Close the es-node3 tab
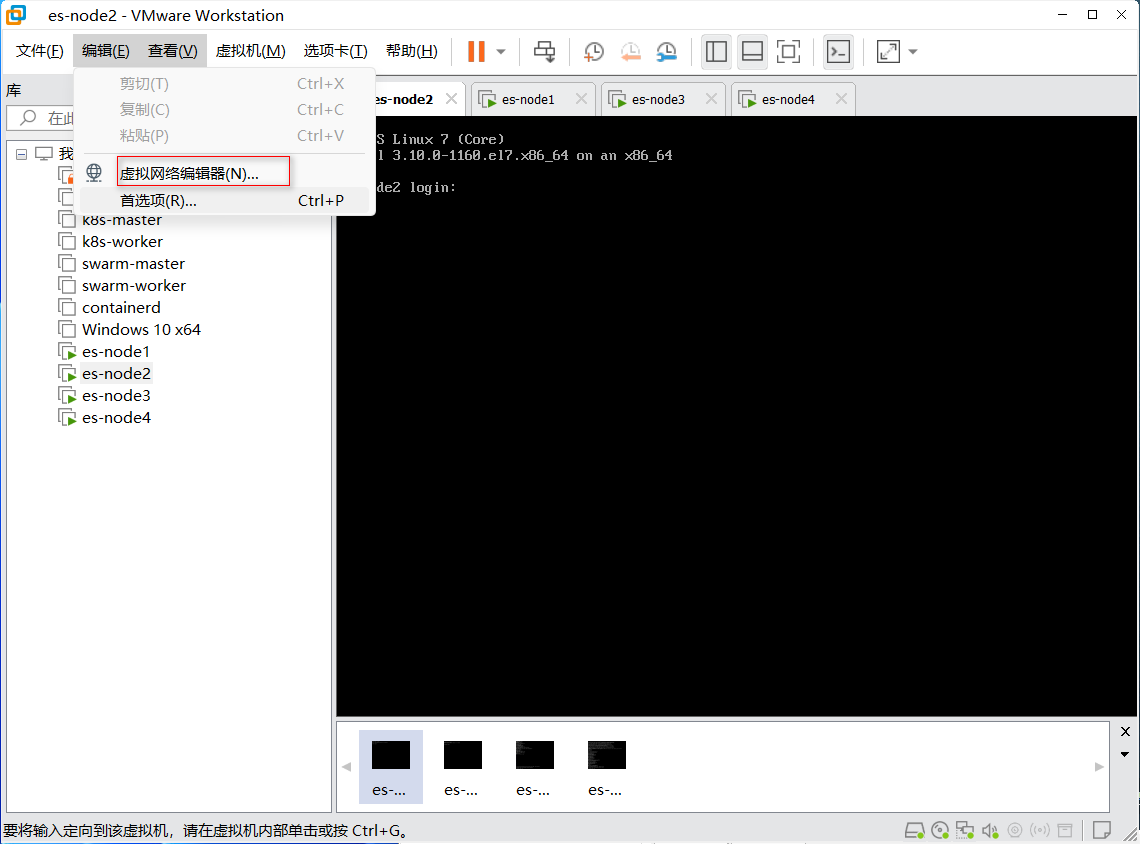Image resolution: width=1140 pixels, height=844 pixels. 712,99
